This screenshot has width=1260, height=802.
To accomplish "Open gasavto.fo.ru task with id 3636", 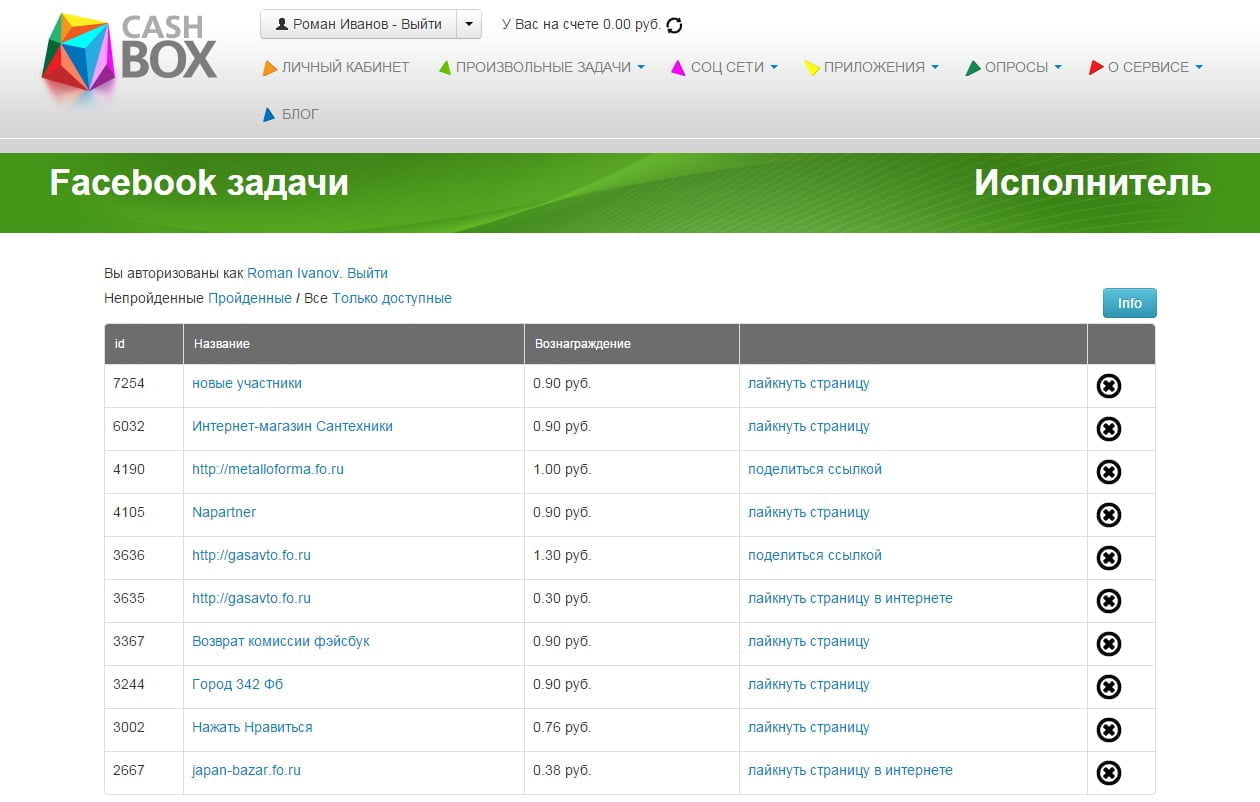I will coord(251,555).
